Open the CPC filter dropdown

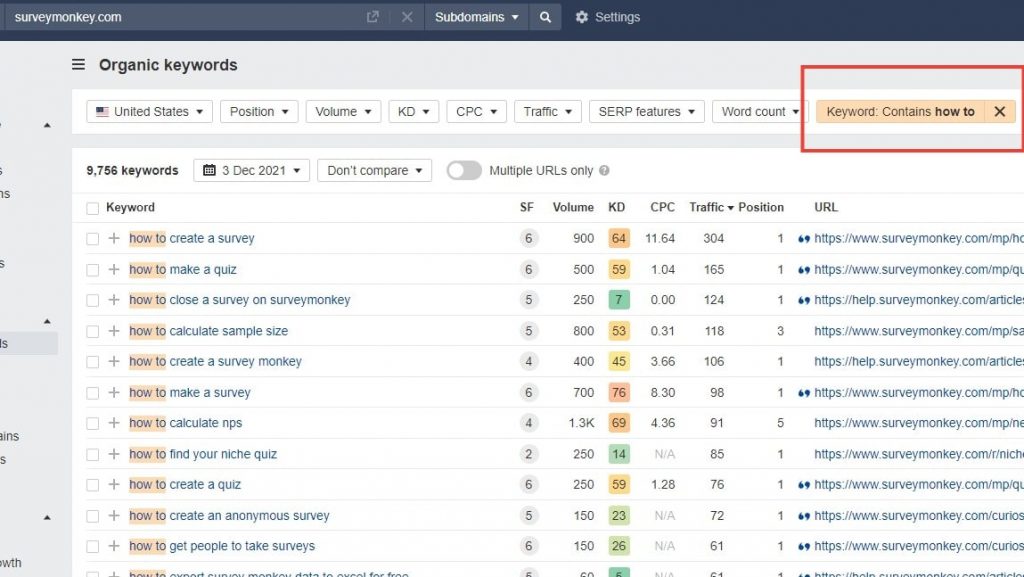click(x=476, y=112)
